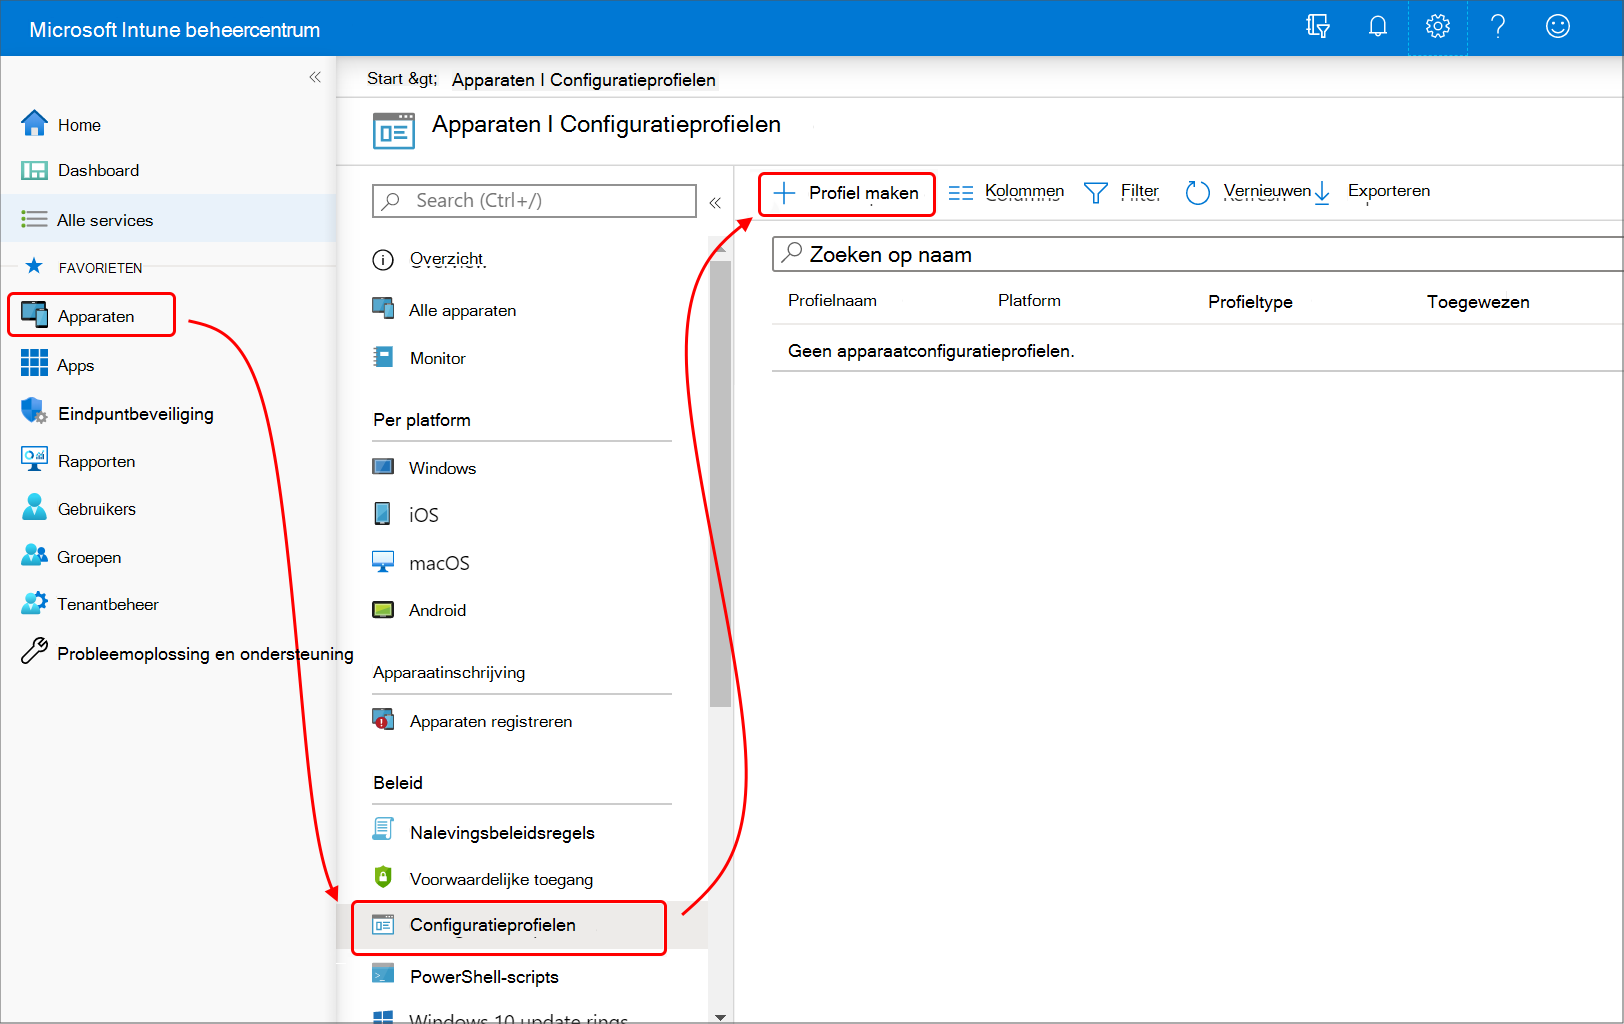Image resolution: width=1624 pixels, height=1024 pixels.
Task: Click the Rapporten monitor icon
Action: [34, 459]
